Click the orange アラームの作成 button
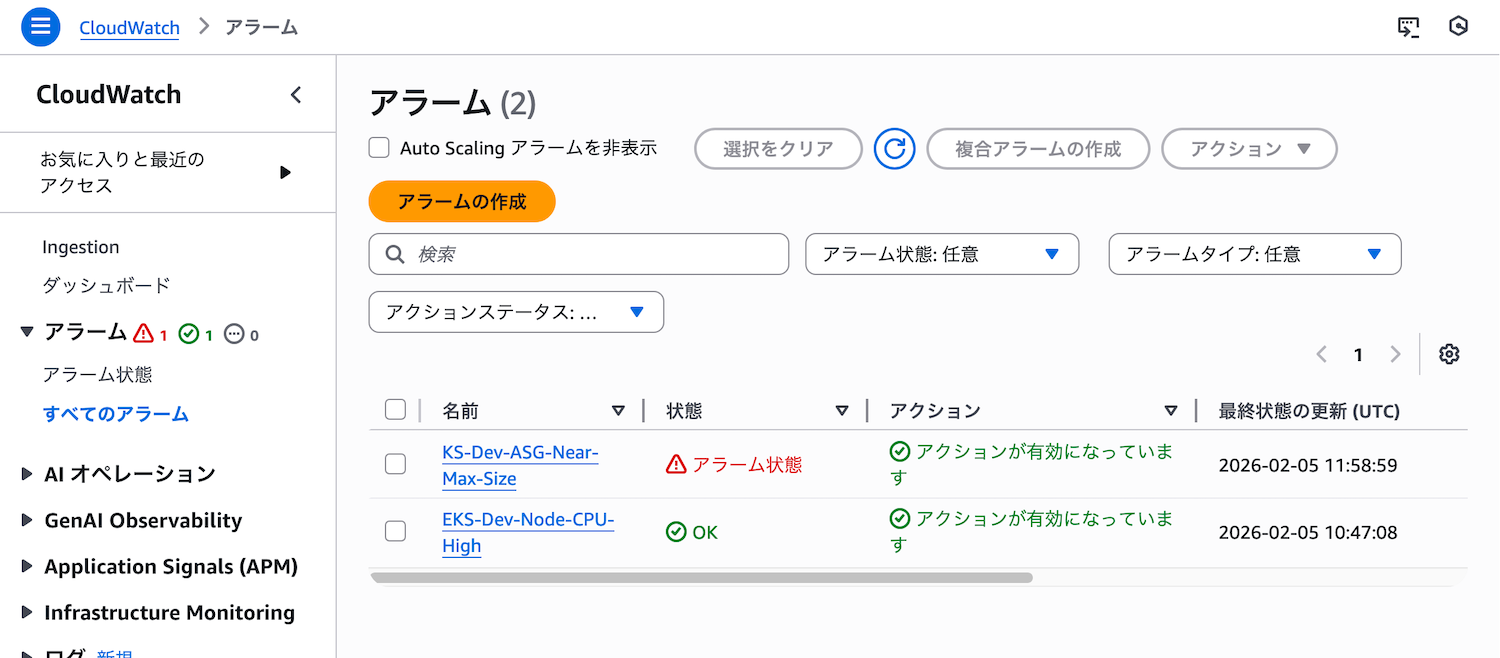The image size is (1500, 658). click(x=461, y=201)
